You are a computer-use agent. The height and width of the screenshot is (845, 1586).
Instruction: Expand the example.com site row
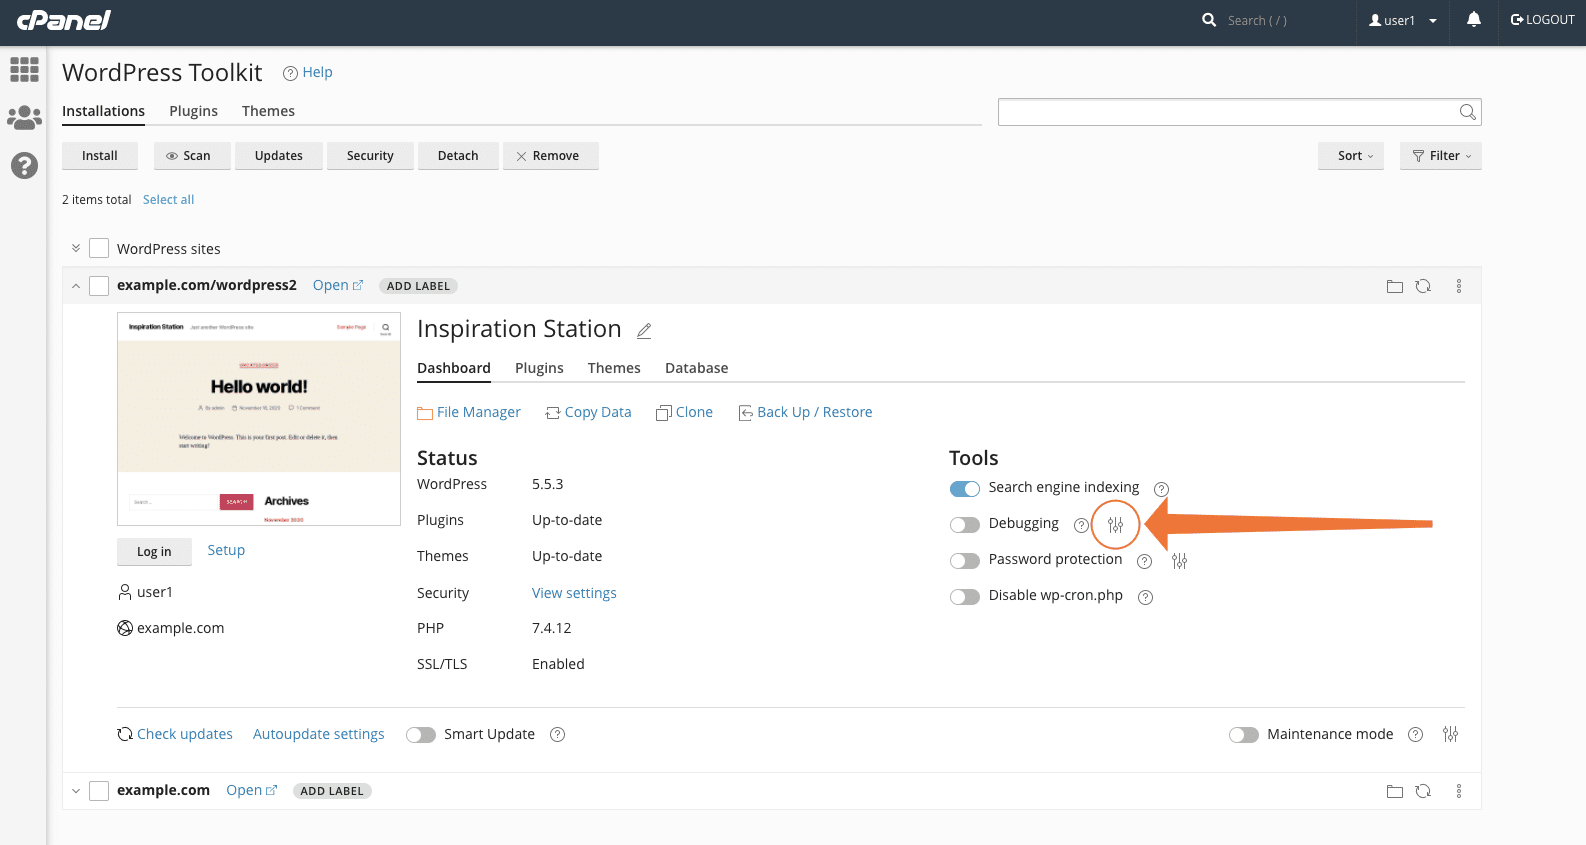[76, 791]
